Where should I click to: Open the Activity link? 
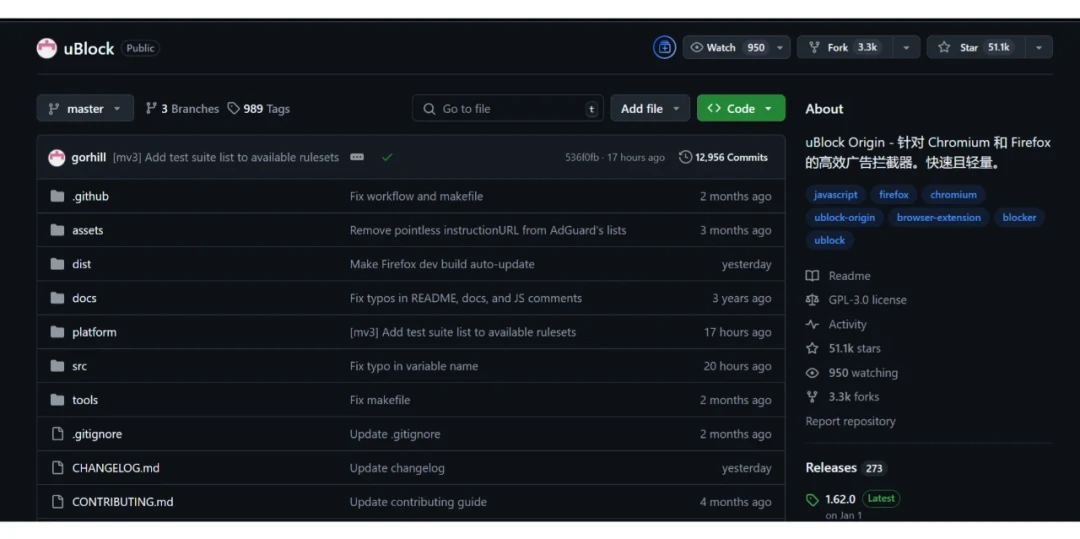pyautogui.click(x=836, y=324)
